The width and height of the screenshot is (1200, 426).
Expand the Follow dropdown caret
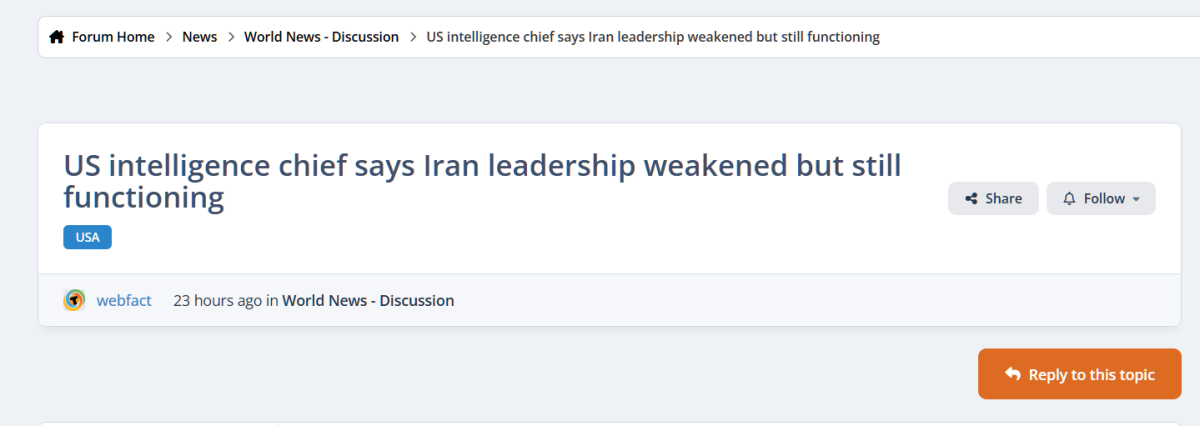[x=1136, y=199]
